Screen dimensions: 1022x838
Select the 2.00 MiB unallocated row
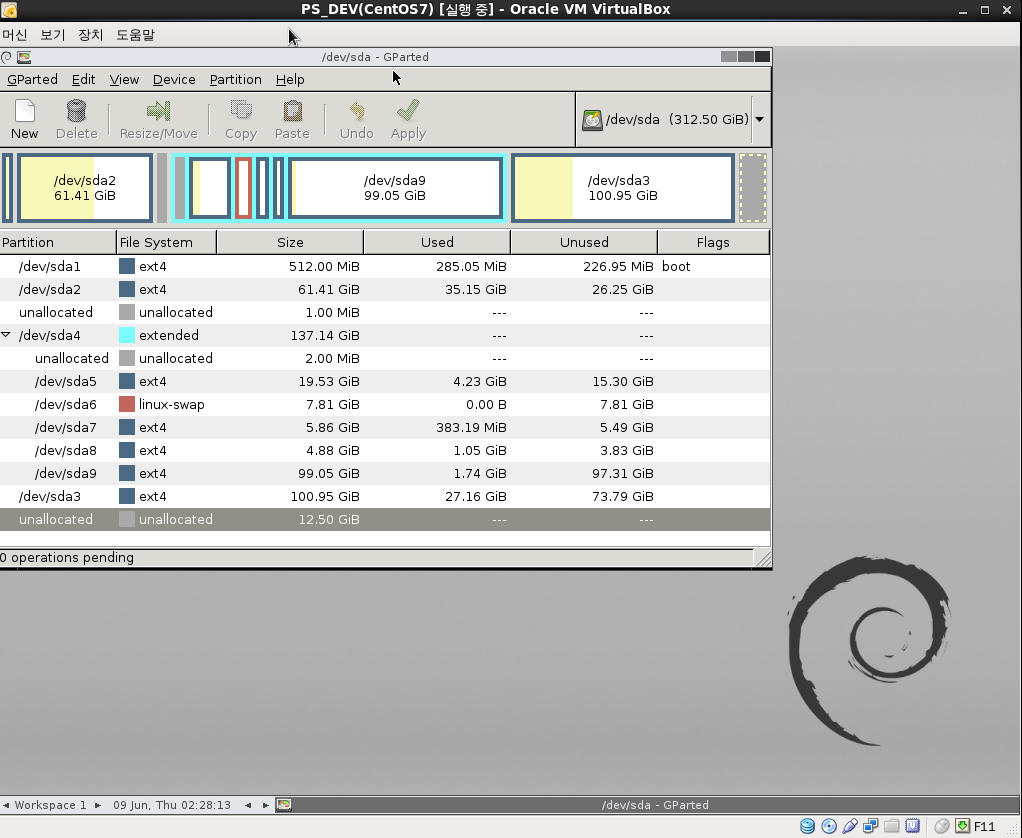point(385,358)
